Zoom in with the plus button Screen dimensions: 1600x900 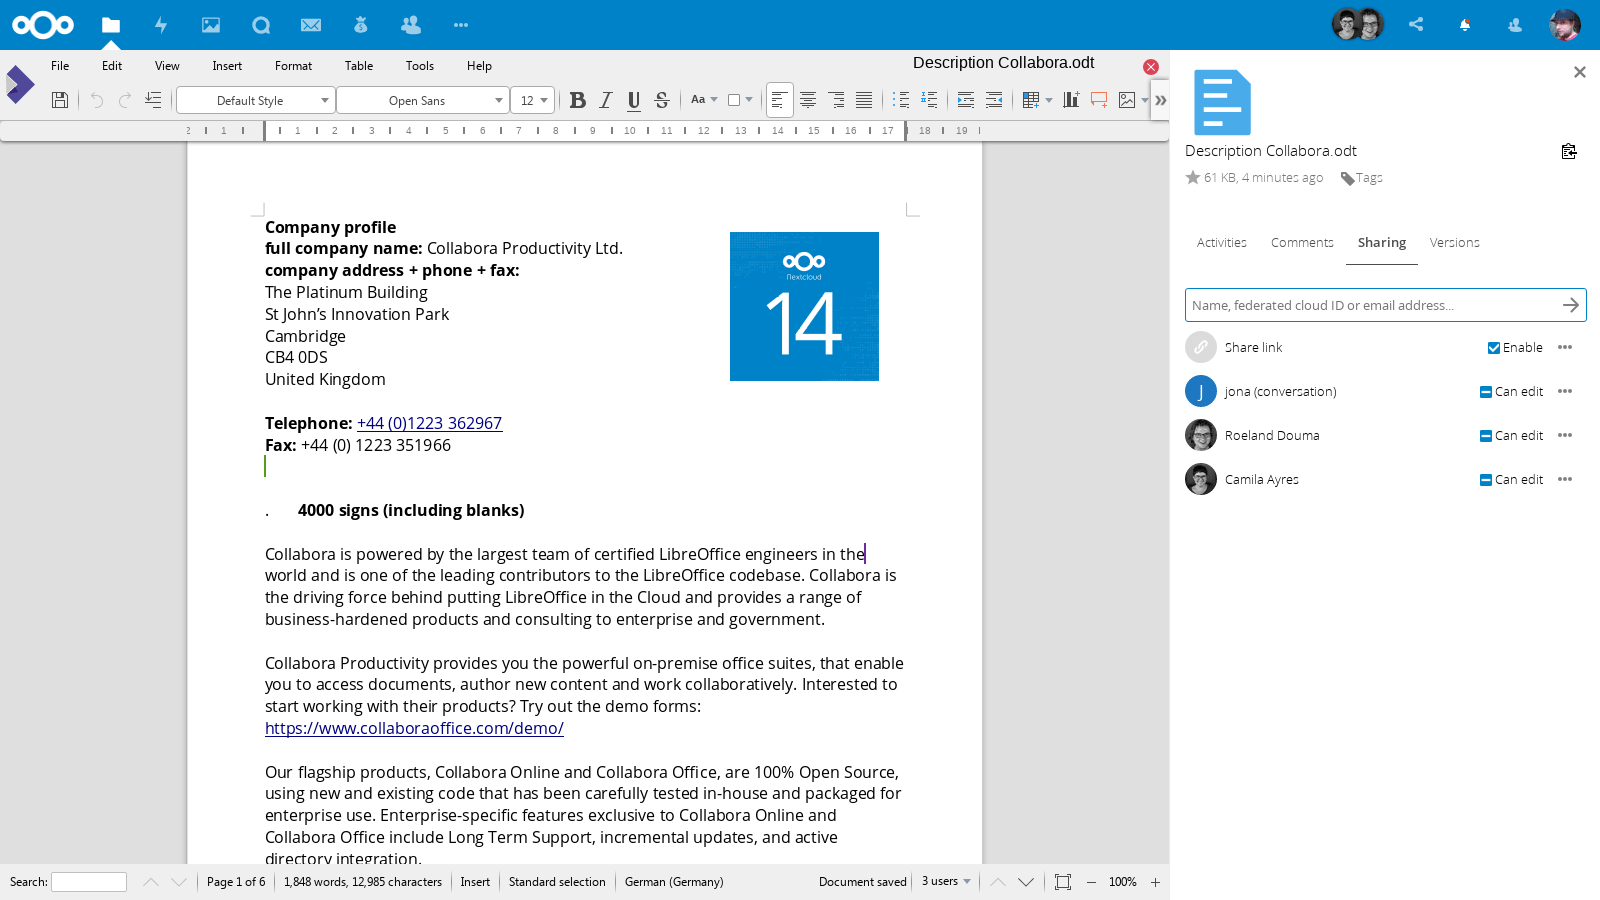click(1155, 882)
